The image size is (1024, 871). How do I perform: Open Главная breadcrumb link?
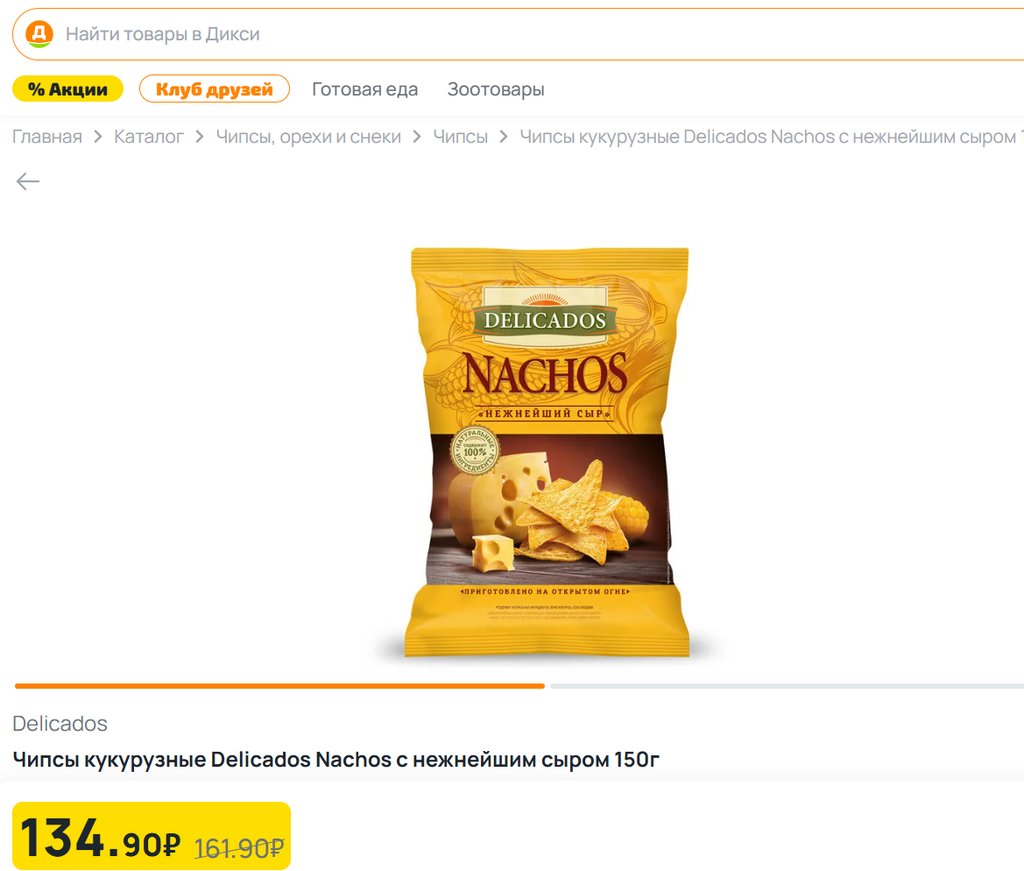pyautogui.click(x=47, y=137)
